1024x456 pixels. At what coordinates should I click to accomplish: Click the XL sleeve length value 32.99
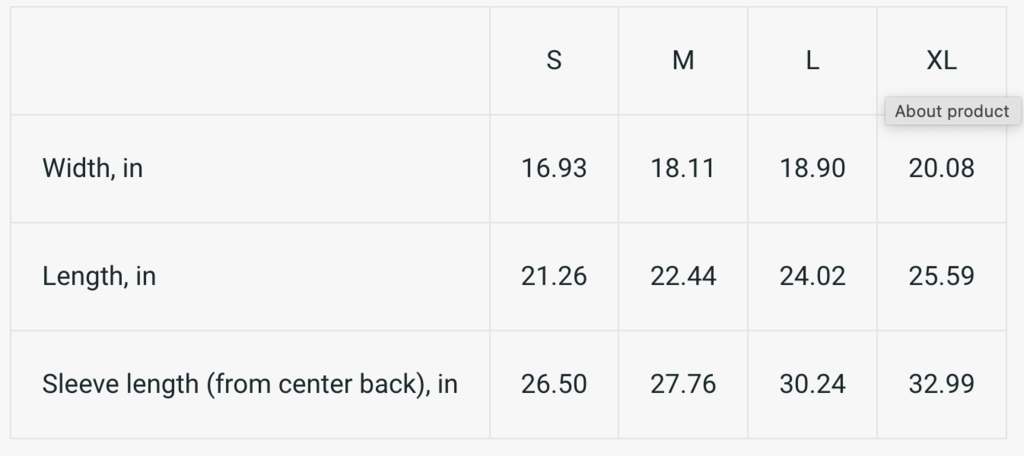941,384
